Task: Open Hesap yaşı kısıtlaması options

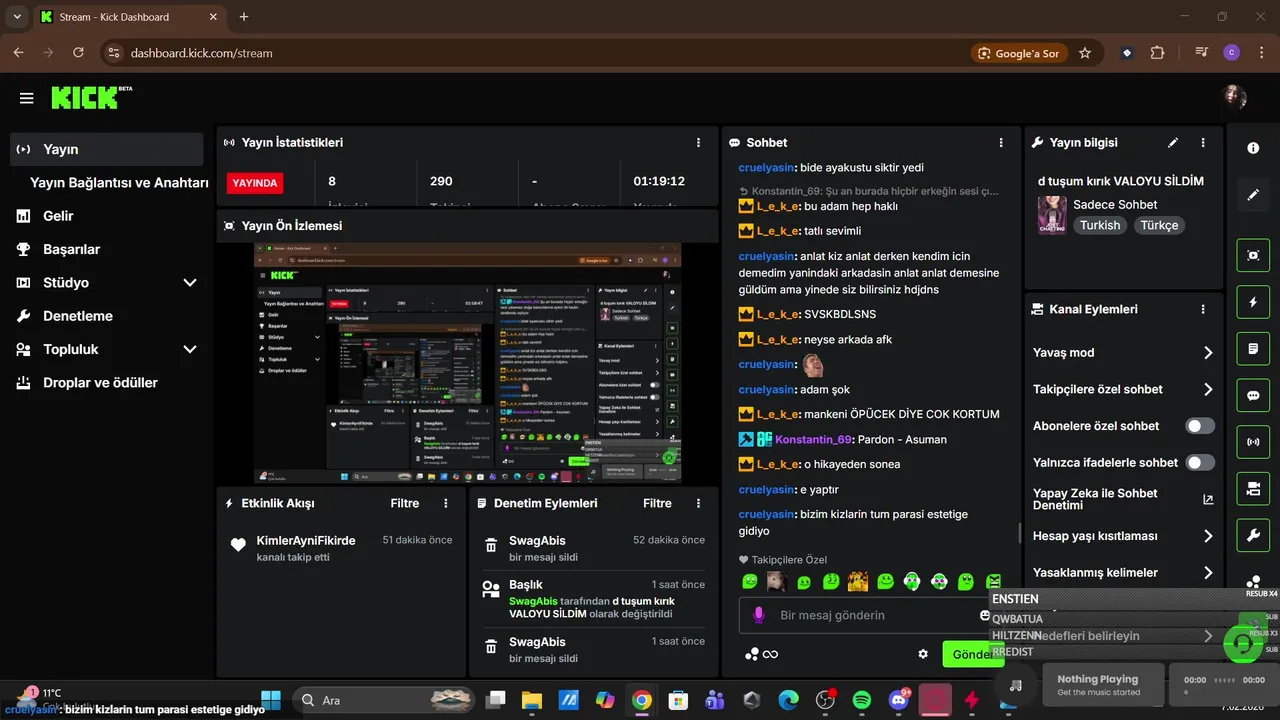Action: click(1123, 537)
